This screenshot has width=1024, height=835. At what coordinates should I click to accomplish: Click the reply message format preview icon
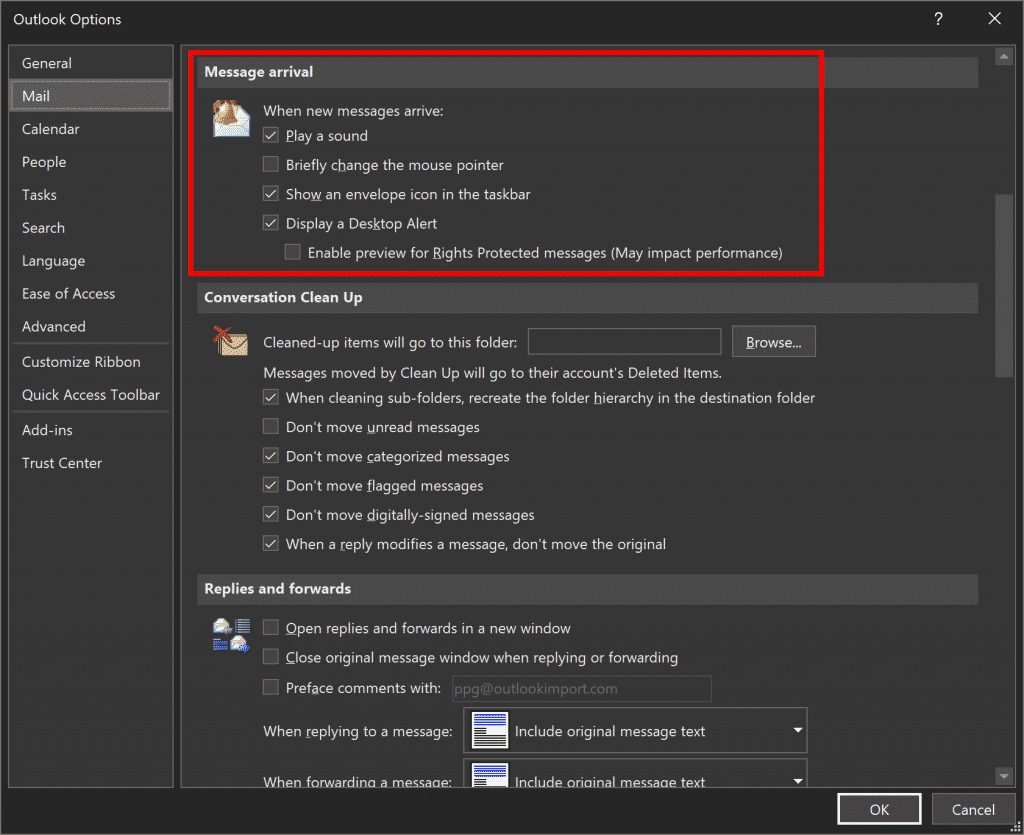pyautogui.click(x=490, y=730)
